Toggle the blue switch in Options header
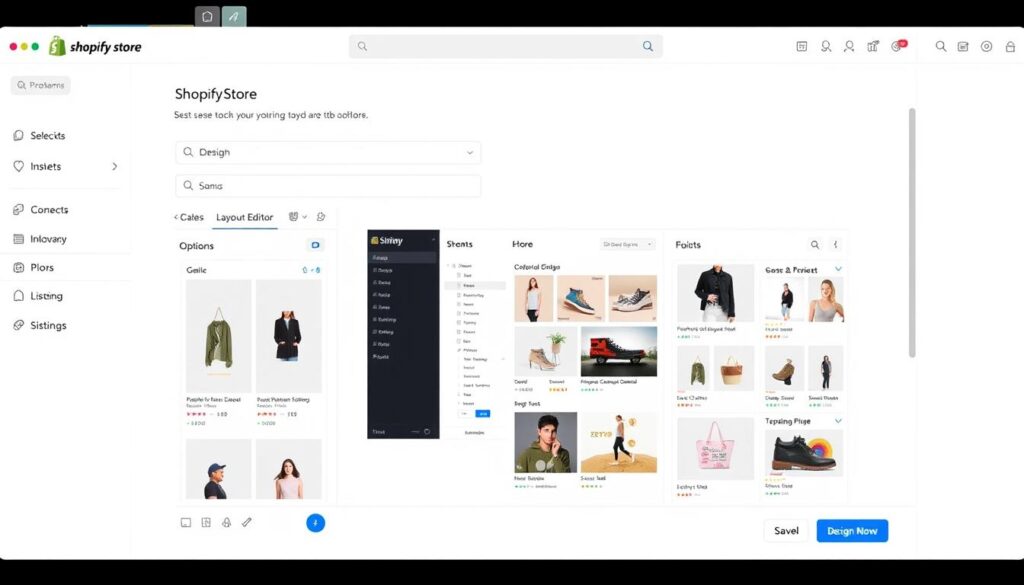Viewport: 1024px width, 585px height. [315, 245]
